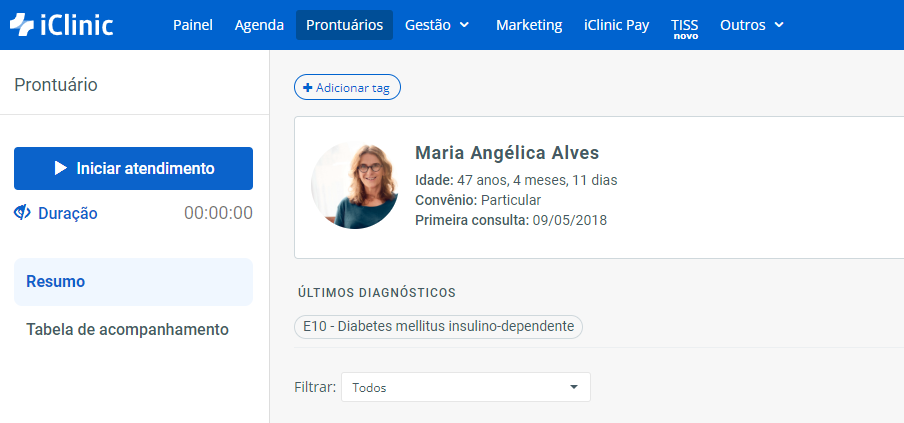The height and width of the screenshot is (423, 904).
Task: Open the TISS novo menu
Action: [685, 27]
